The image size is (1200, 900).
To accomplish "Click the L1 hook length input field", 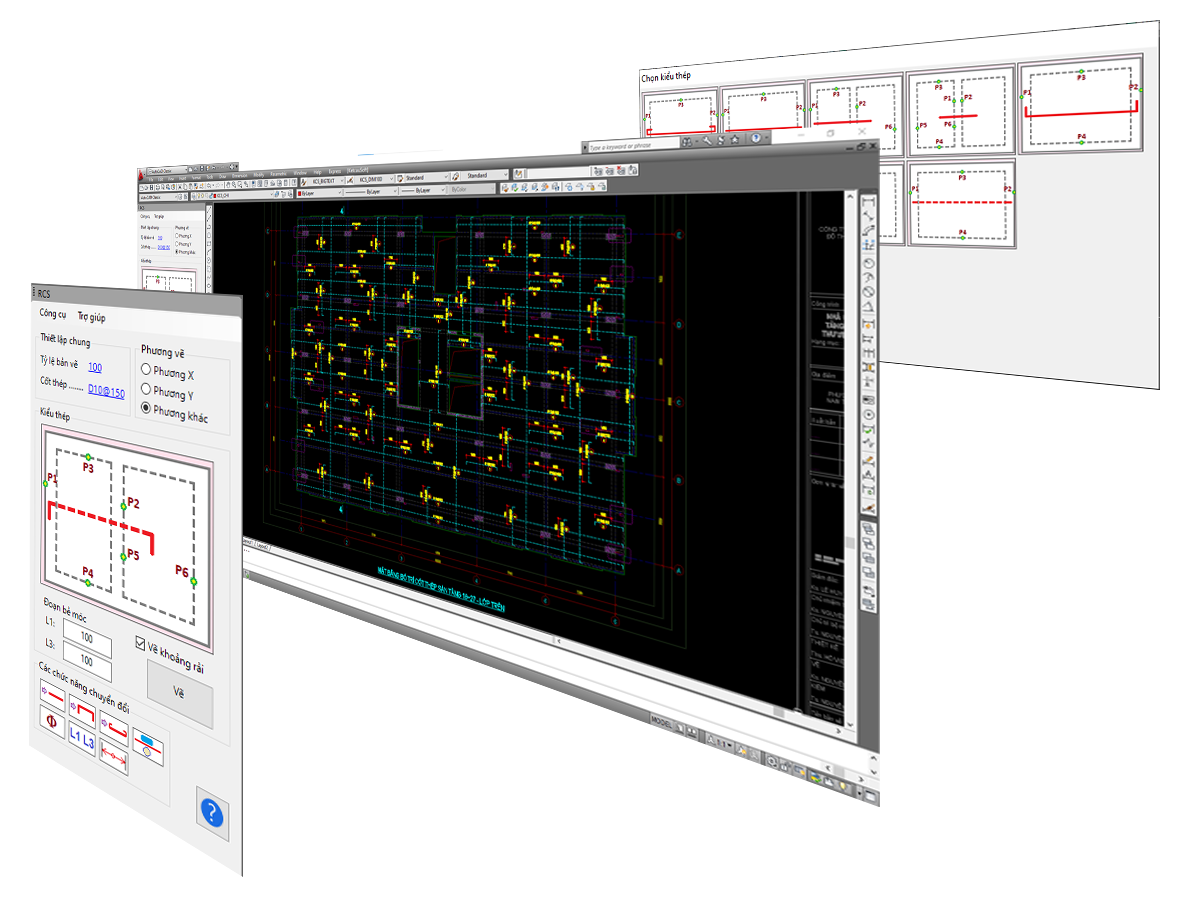I will coord(87,636).
